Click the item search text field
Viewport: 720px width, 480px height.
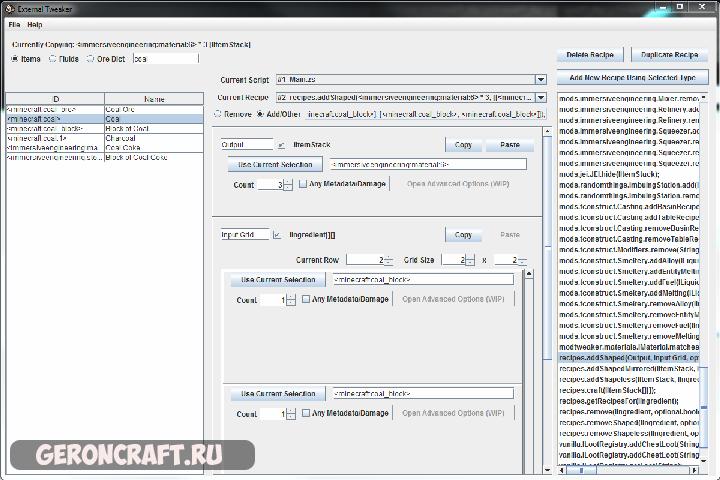pos(165,58)
